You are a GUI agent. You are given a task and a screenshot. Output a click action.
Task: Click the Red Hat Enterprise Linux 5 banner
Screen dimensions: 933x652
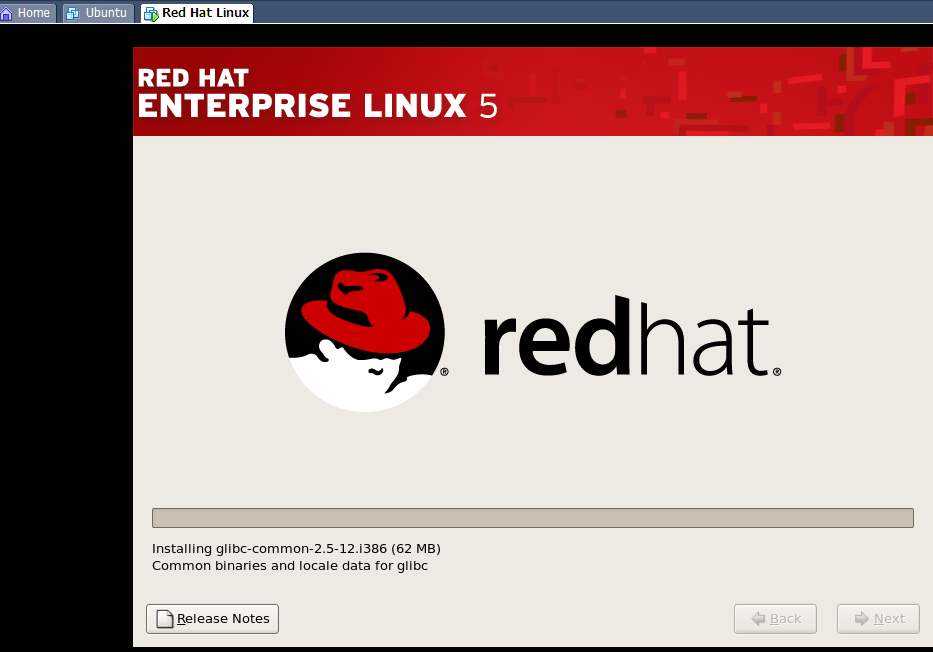point(532,91)
